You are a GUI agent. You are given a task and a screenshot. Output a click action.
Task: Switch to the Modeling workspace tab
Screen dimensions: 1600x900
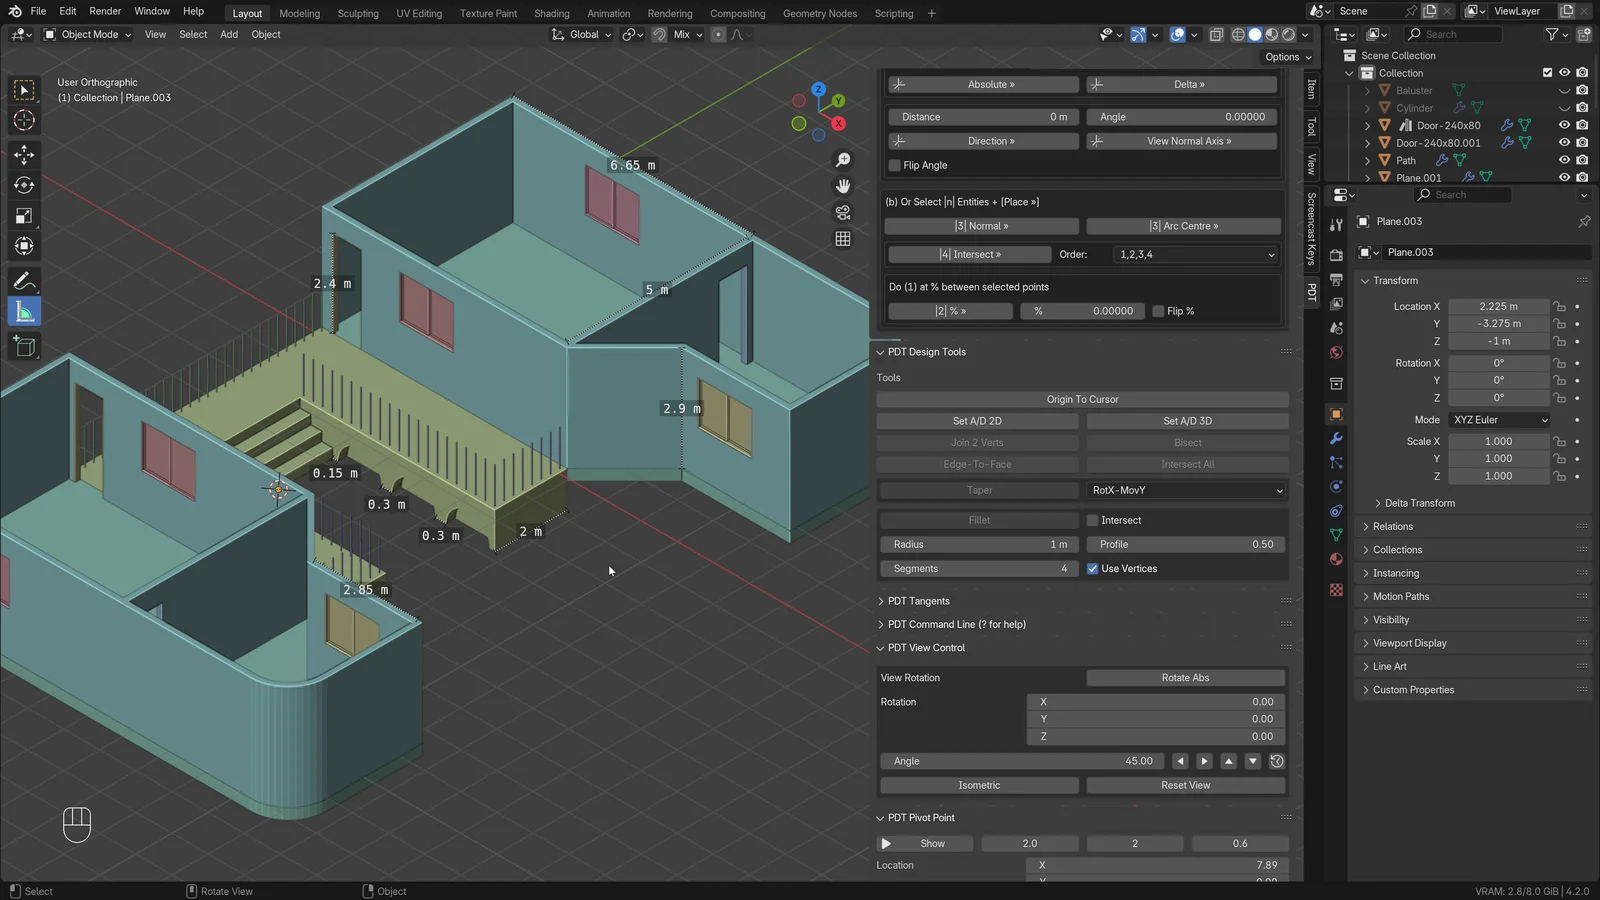299,13
